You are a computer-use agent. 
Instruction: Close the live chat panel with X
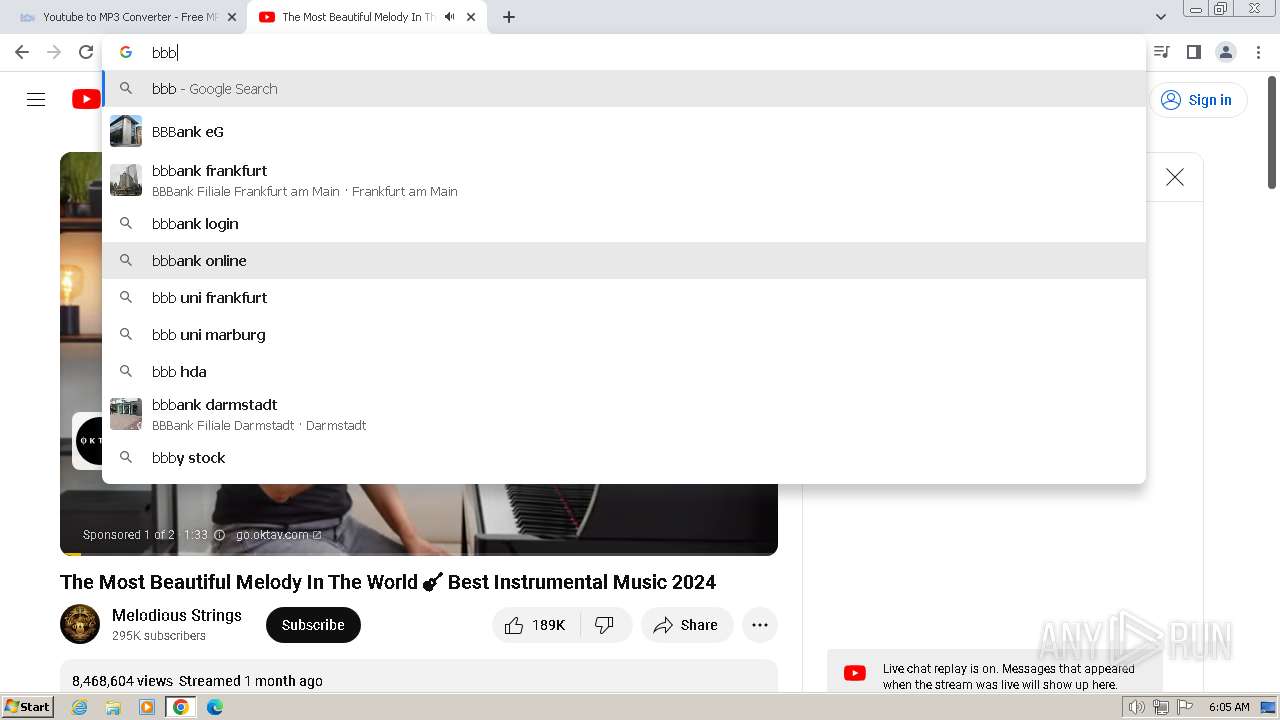(1175, 177)
